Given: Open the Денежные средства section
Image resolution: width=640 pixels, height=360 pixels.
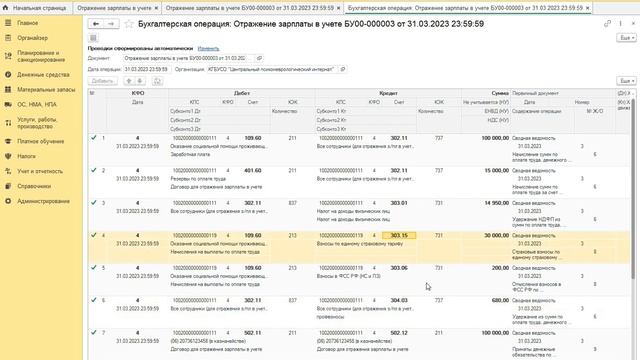Looking at the screenshot, I should (43, 75).
